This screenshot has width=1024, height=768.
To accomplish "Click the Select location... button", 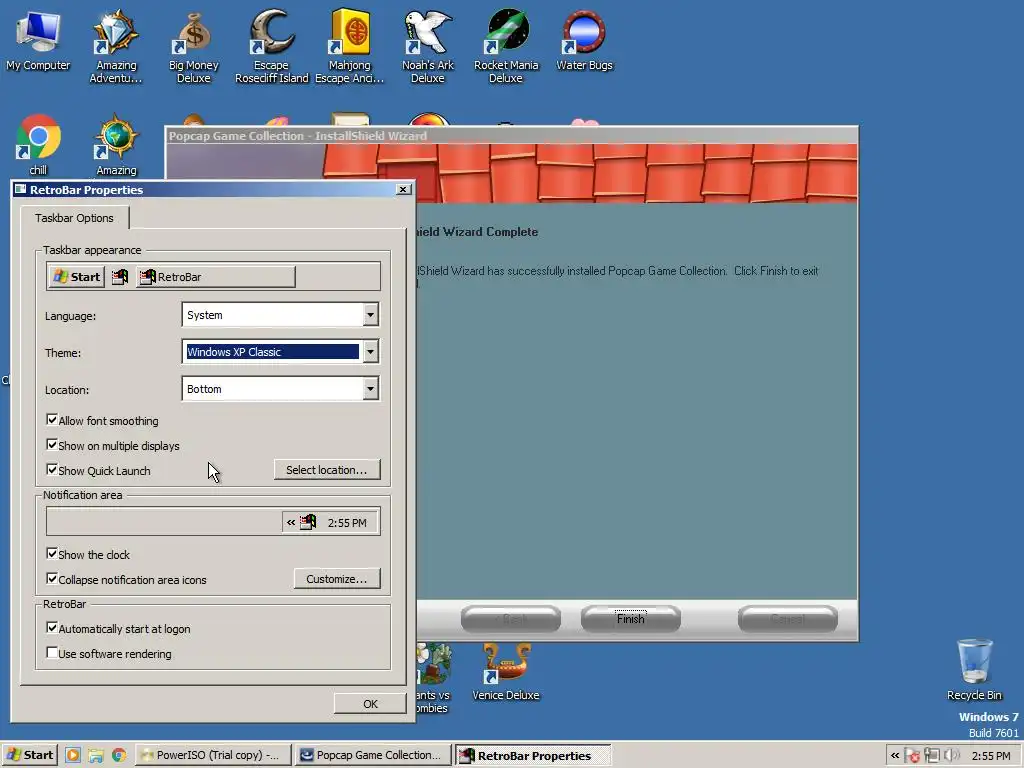I will 327,470.
